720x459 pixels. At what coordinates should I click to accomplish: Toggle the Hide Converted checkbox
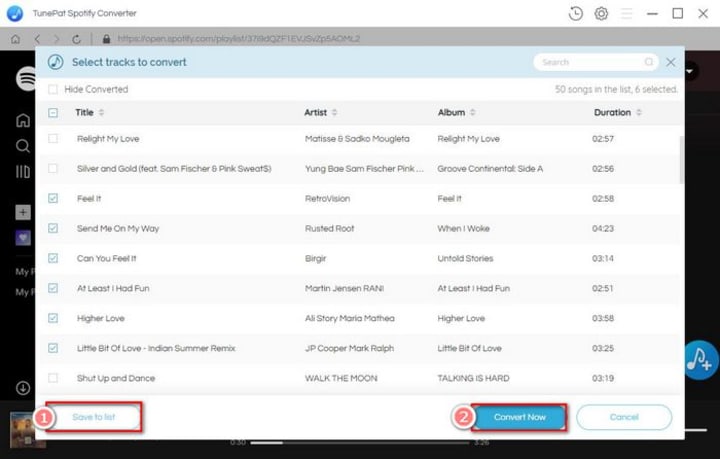tap(53, 89)
